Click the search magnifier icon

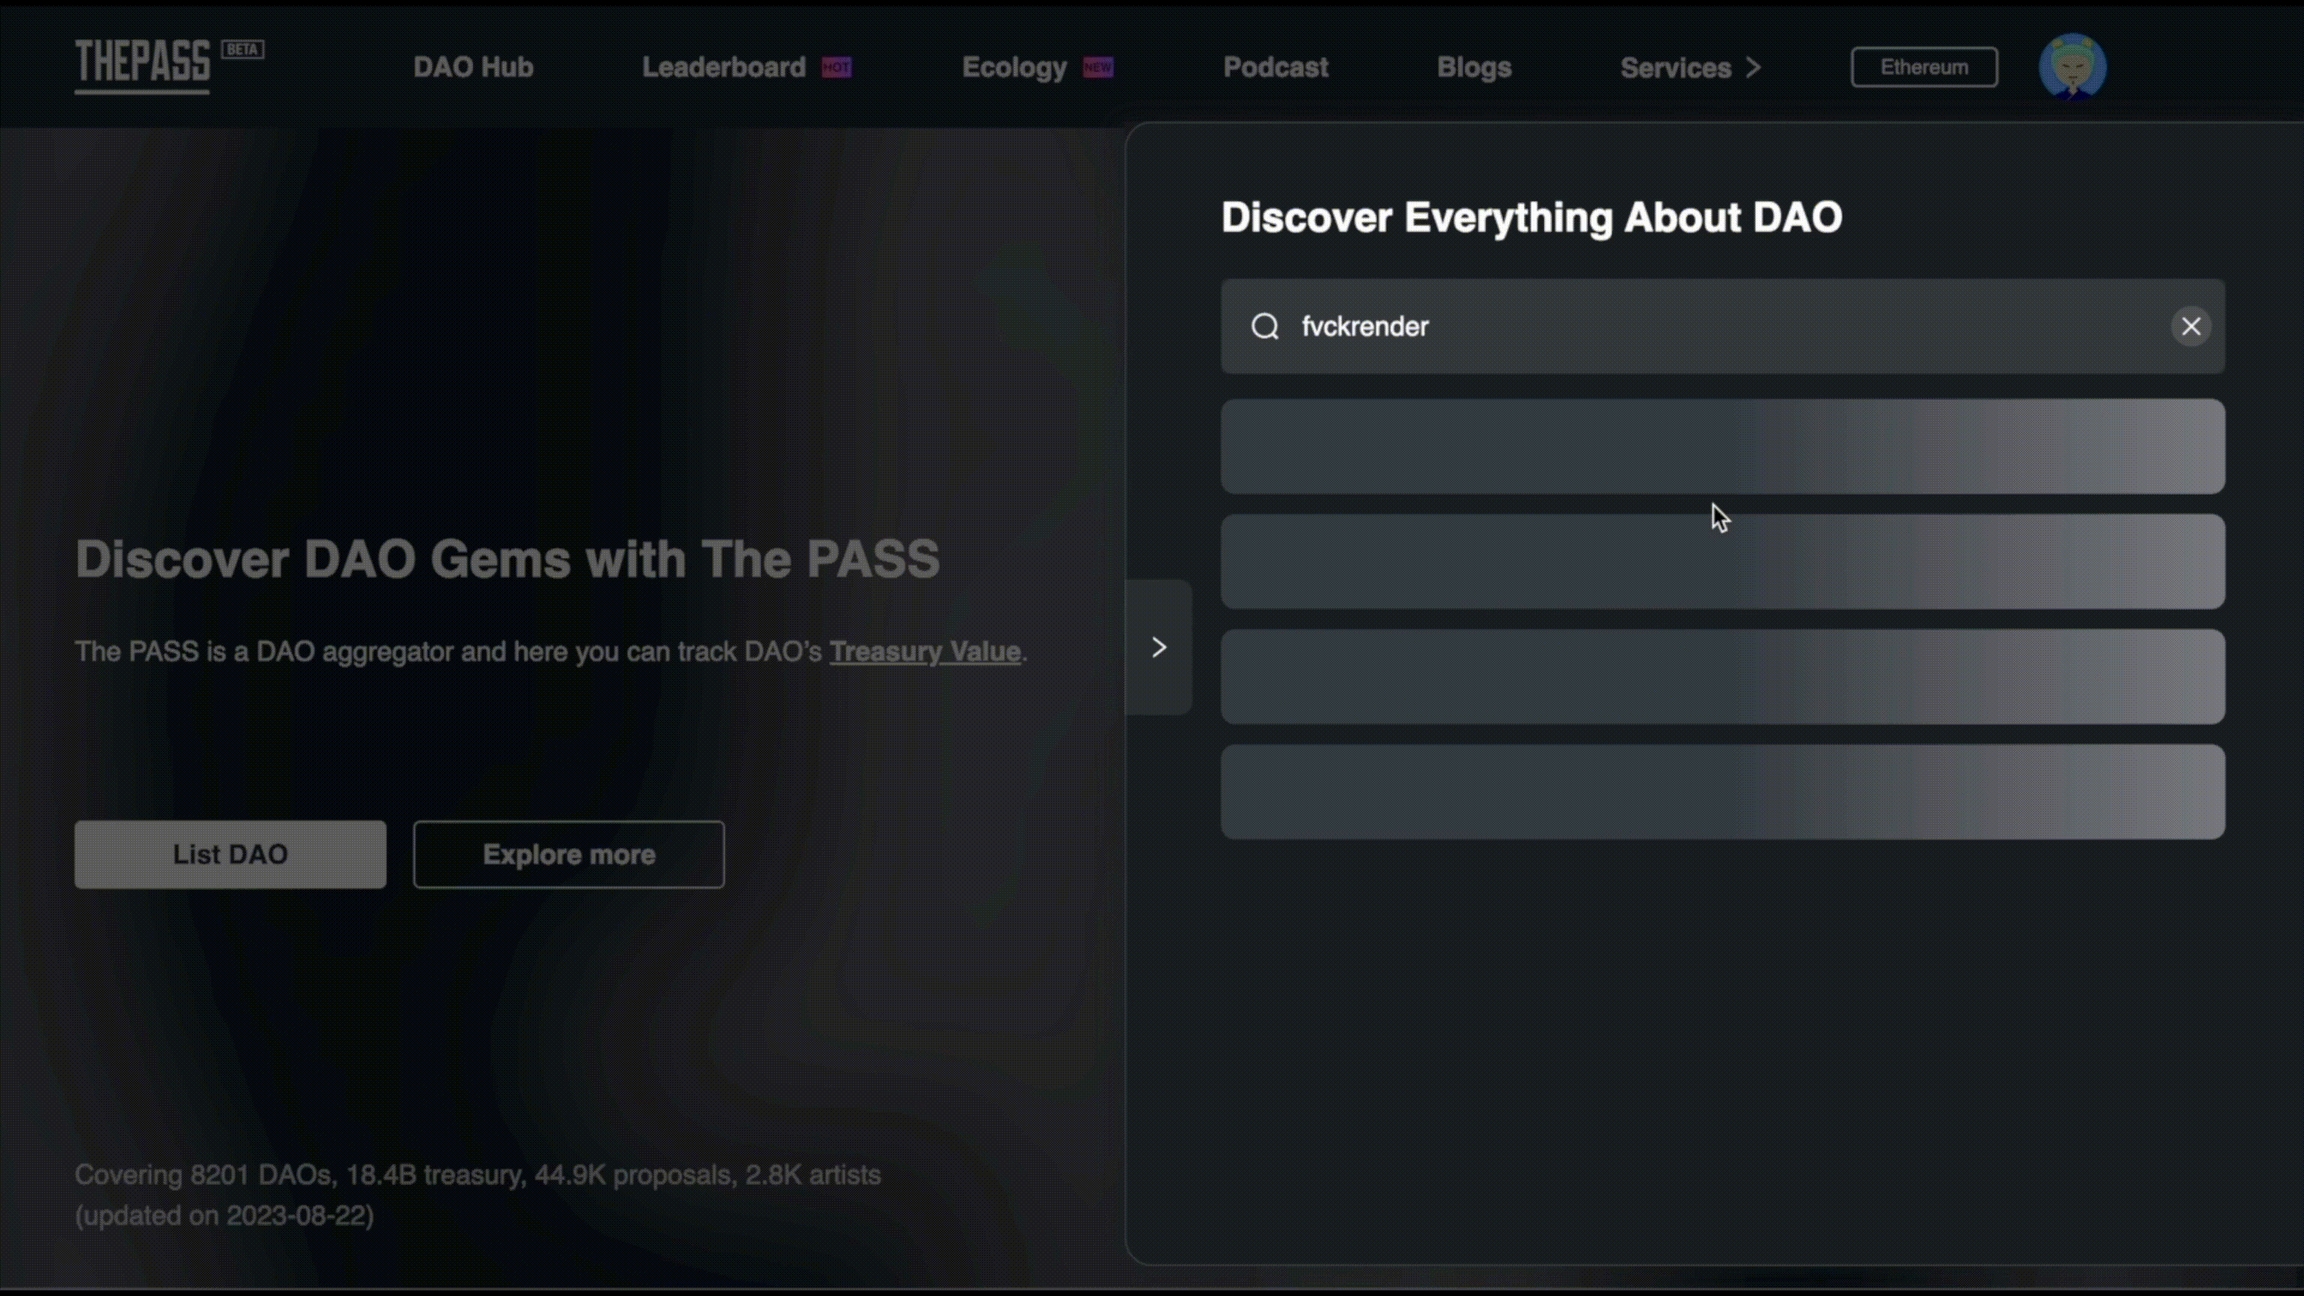pos(1265,326)
